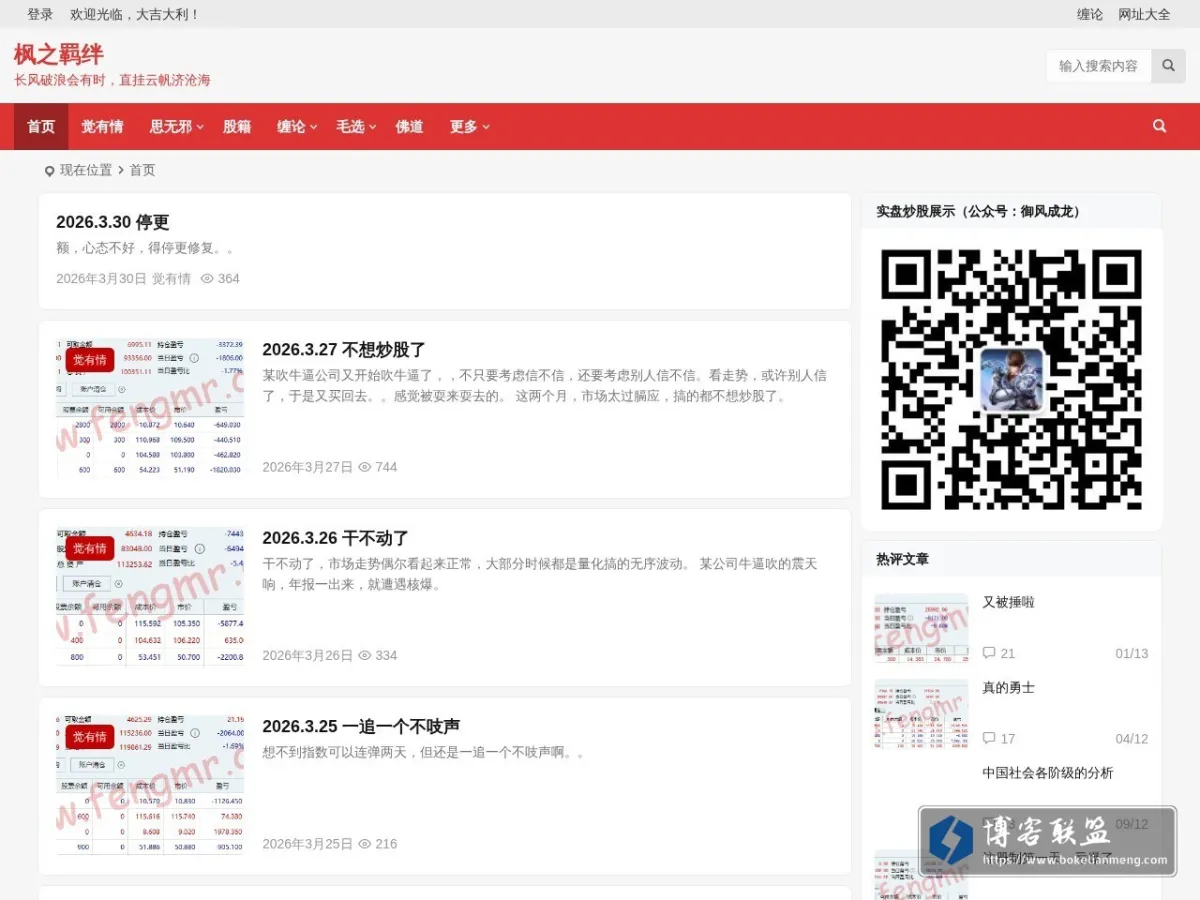
Task: Expand the 缠论 navbar dropdown arrow
Action: (x=314, y=127)
